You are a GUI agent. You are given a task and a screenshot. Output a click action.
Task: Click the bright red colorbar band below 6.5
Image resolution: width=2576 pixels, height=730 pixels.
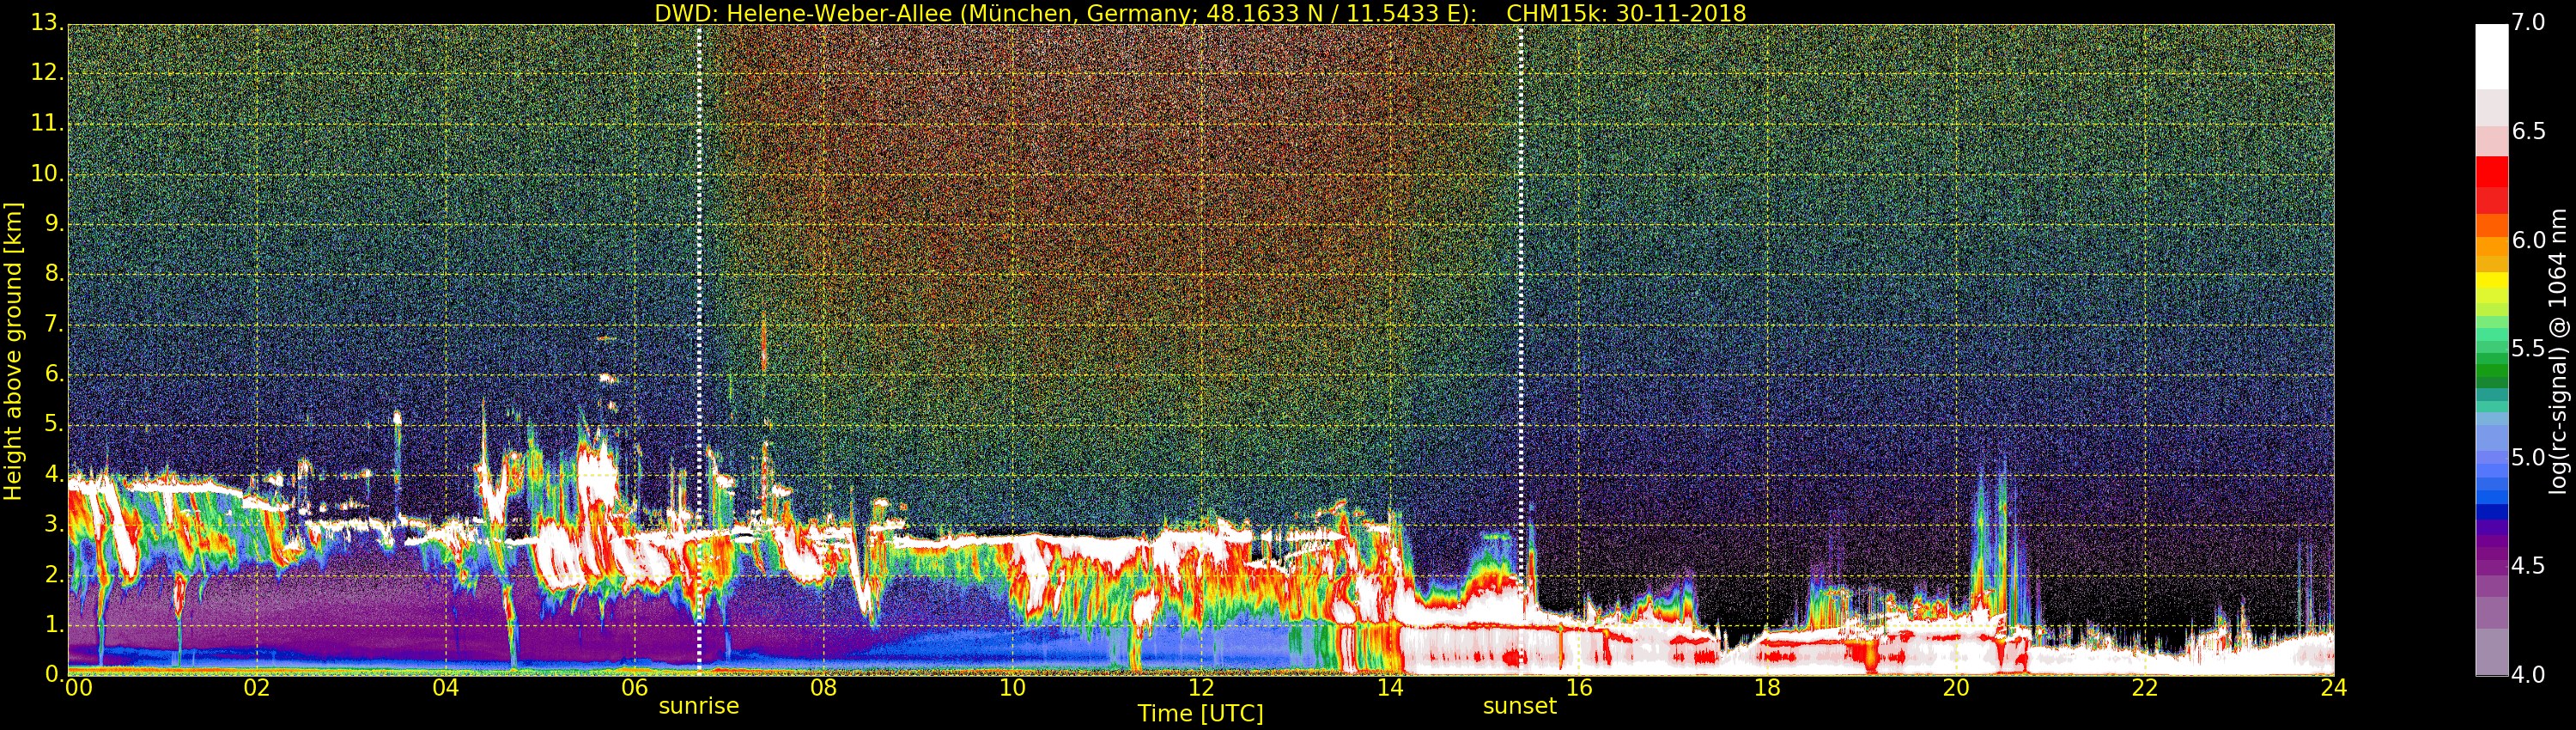click(2491, 171)
